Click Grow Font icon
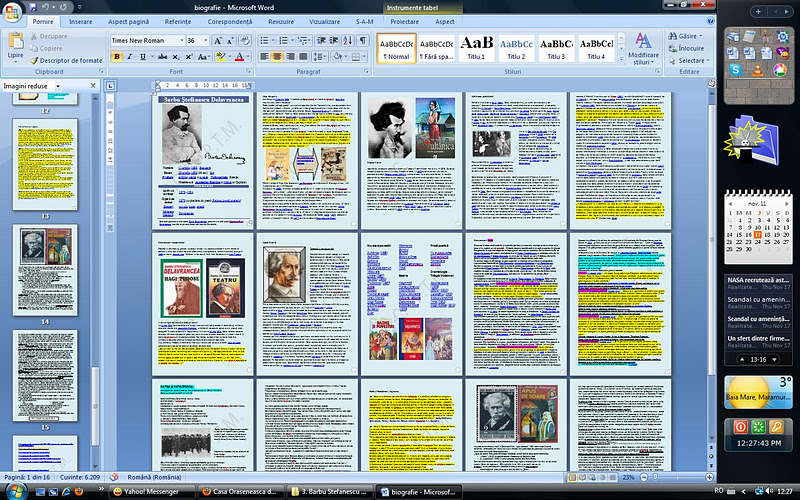This screenshot has height=500, width=800. [x=217, y=40]
